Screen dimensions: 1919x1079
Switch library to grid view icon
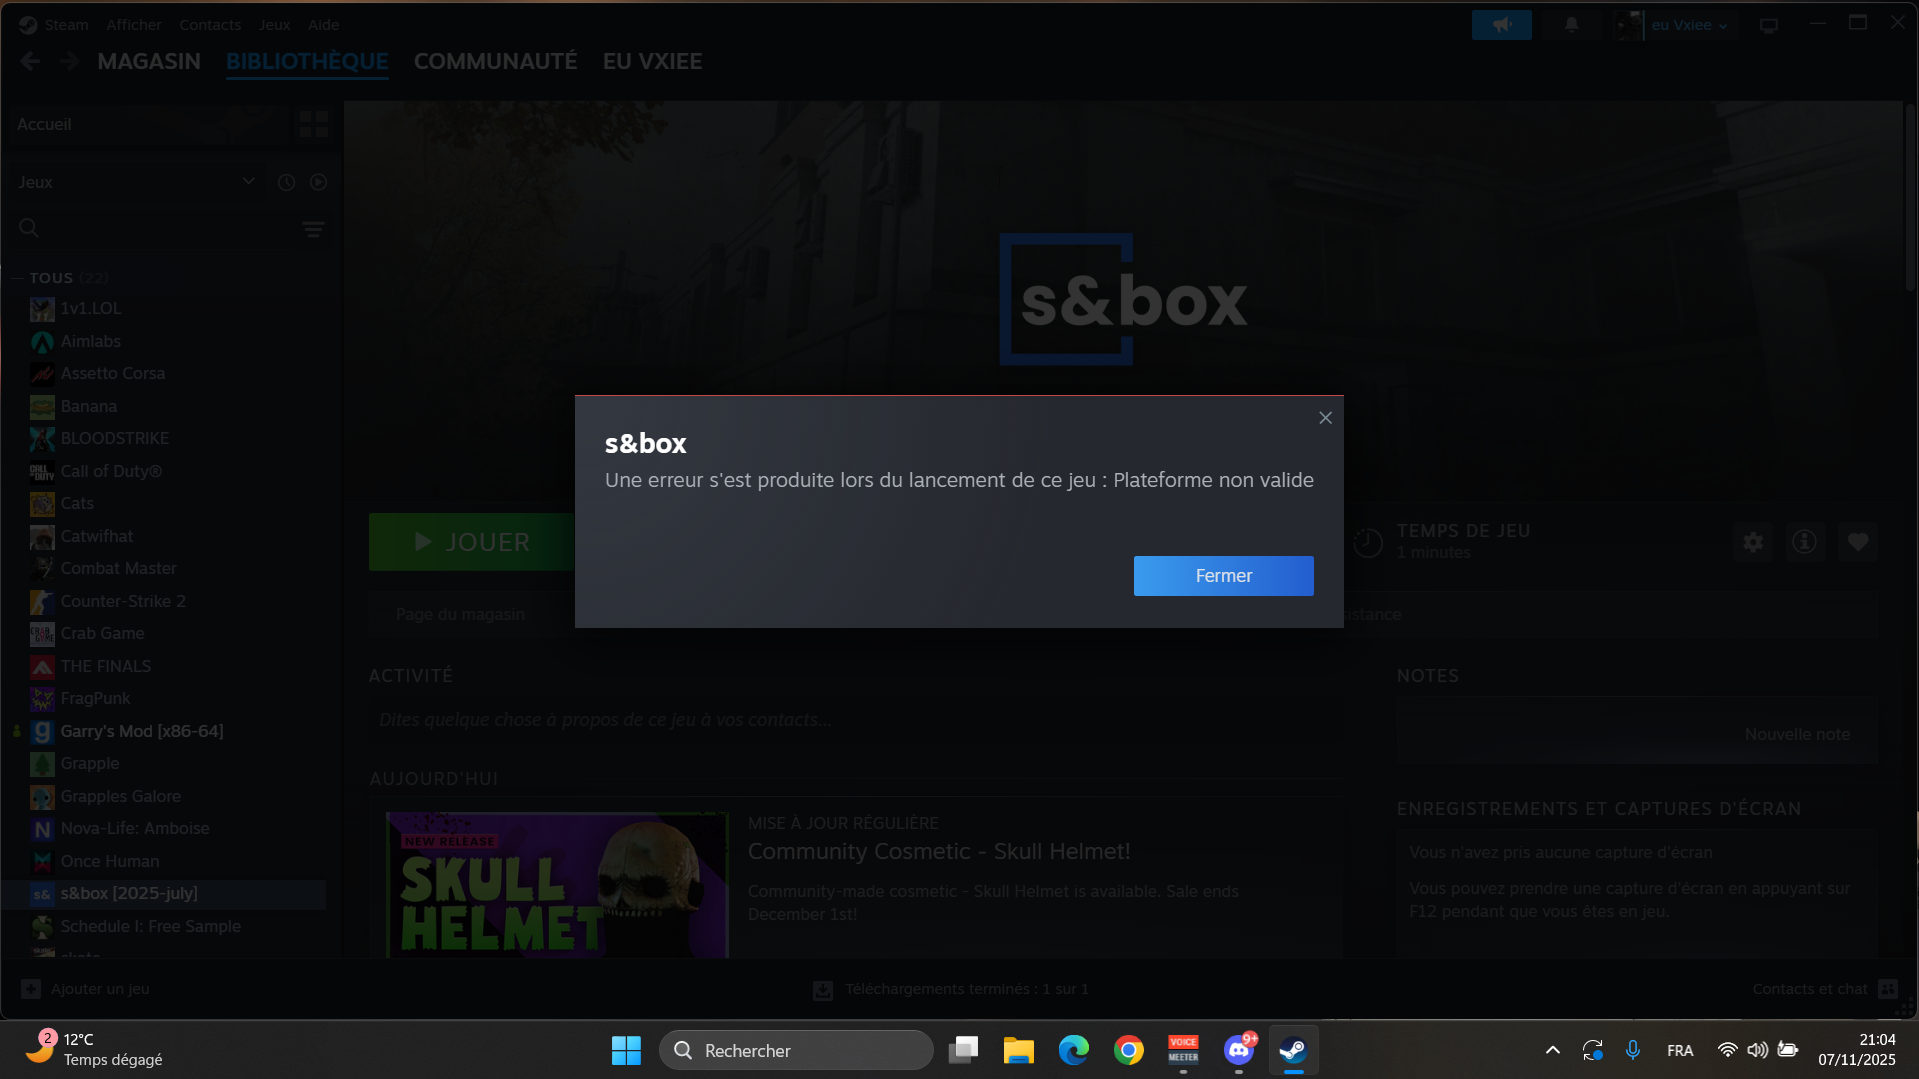(314, 124)
